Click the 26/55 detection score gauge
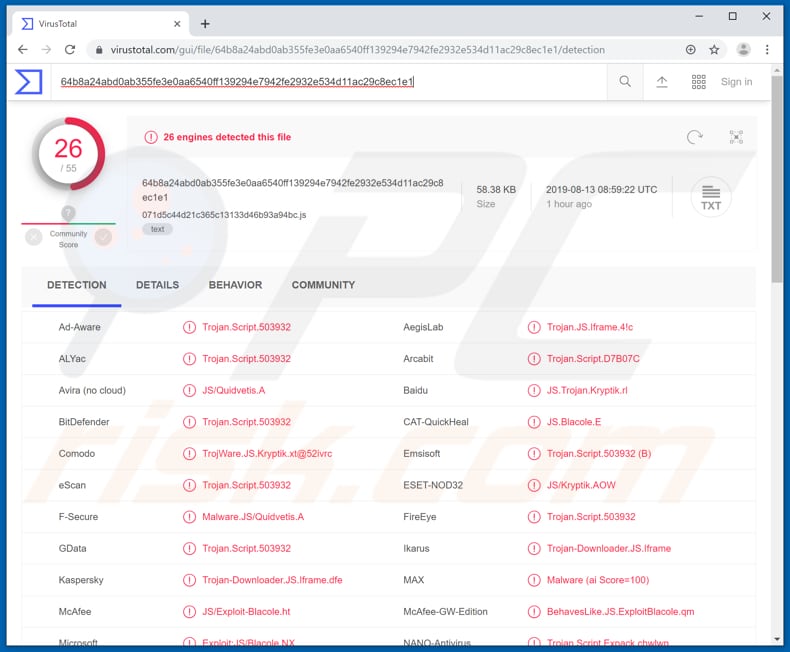 [x=69, y=154]
